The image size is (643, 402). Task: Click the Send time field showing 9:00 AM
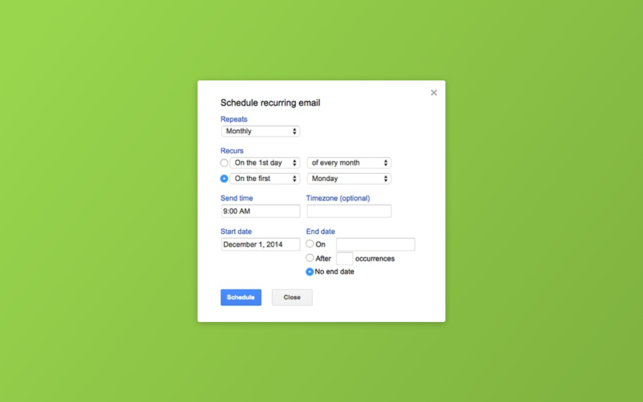click(x=260, y=211)
